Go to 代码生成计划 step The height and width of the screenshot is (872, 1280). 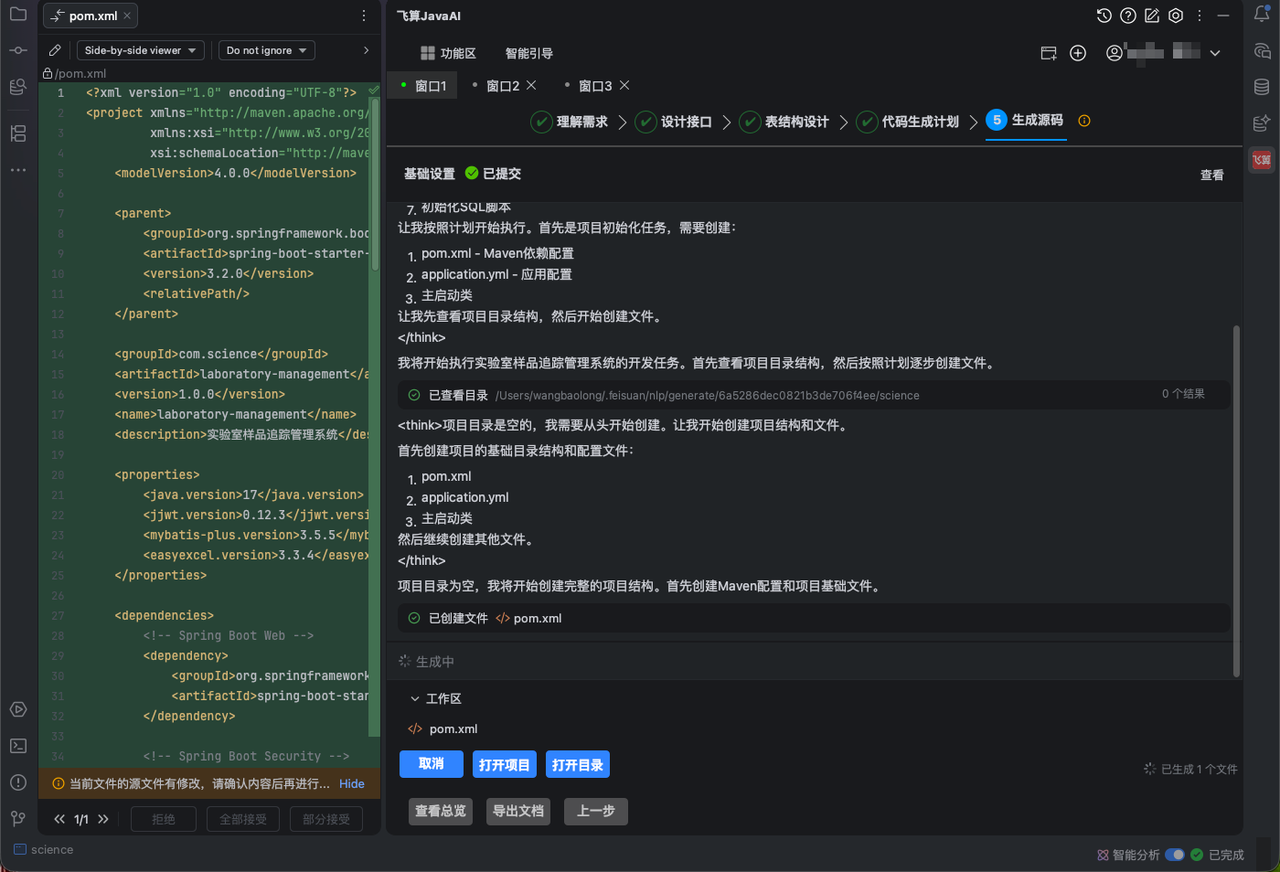(x=907, y=121)
